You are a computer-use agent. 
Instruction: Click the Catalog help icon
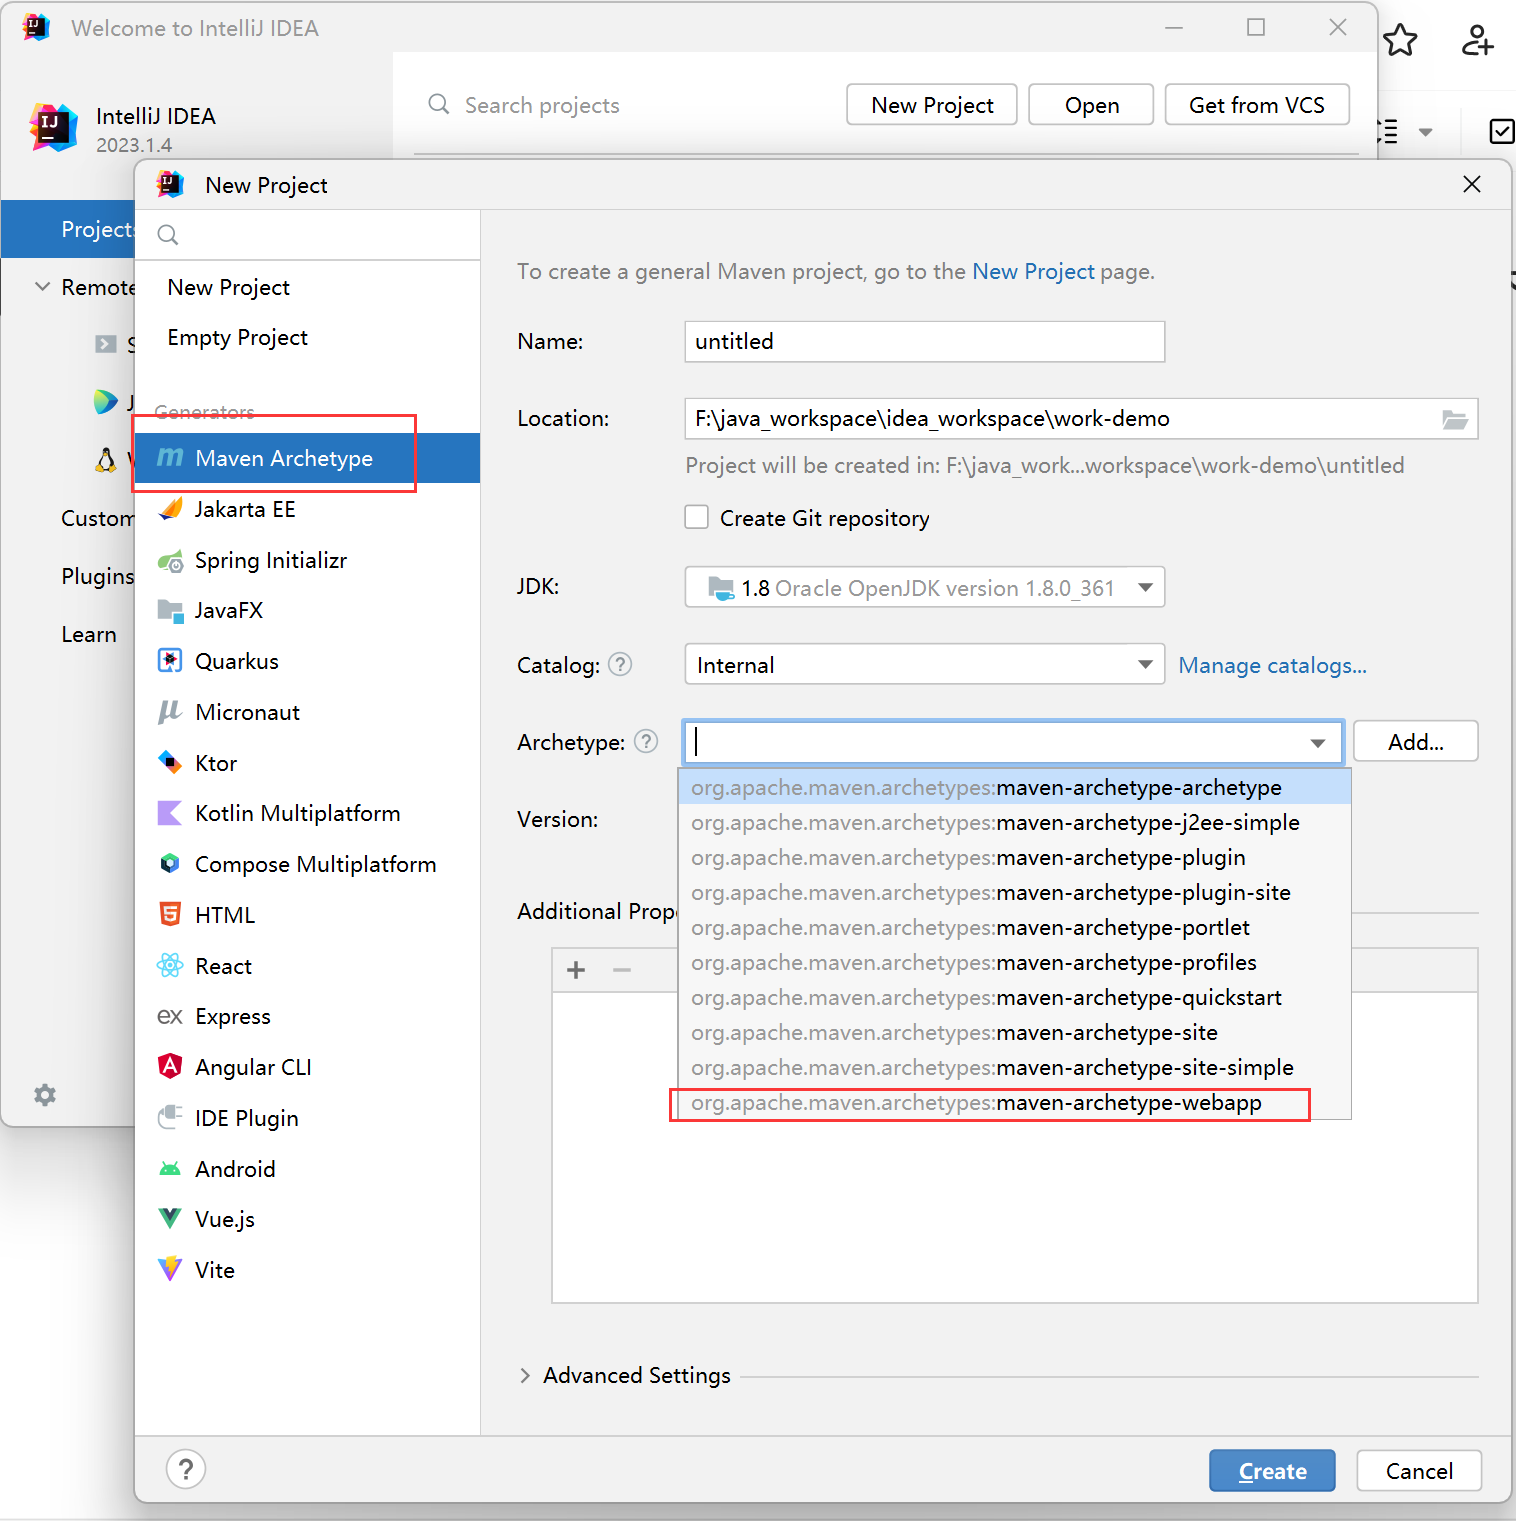pos(620,665)
